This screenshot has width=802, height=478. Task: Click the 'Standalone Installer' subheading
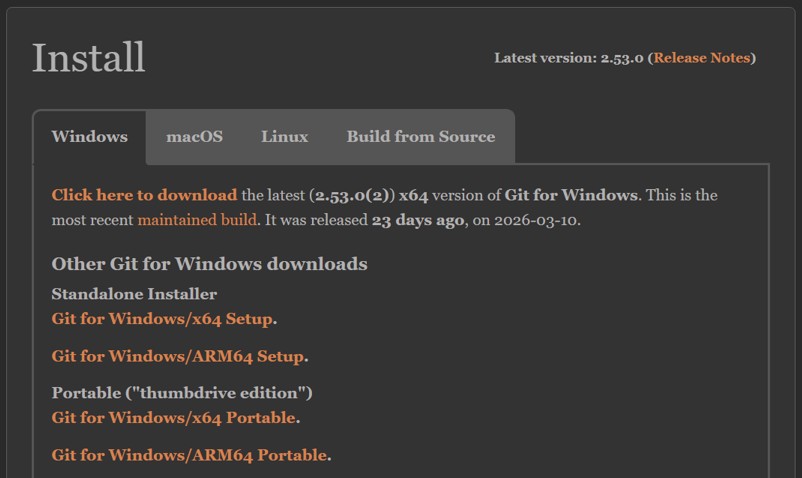pos(134,294)
